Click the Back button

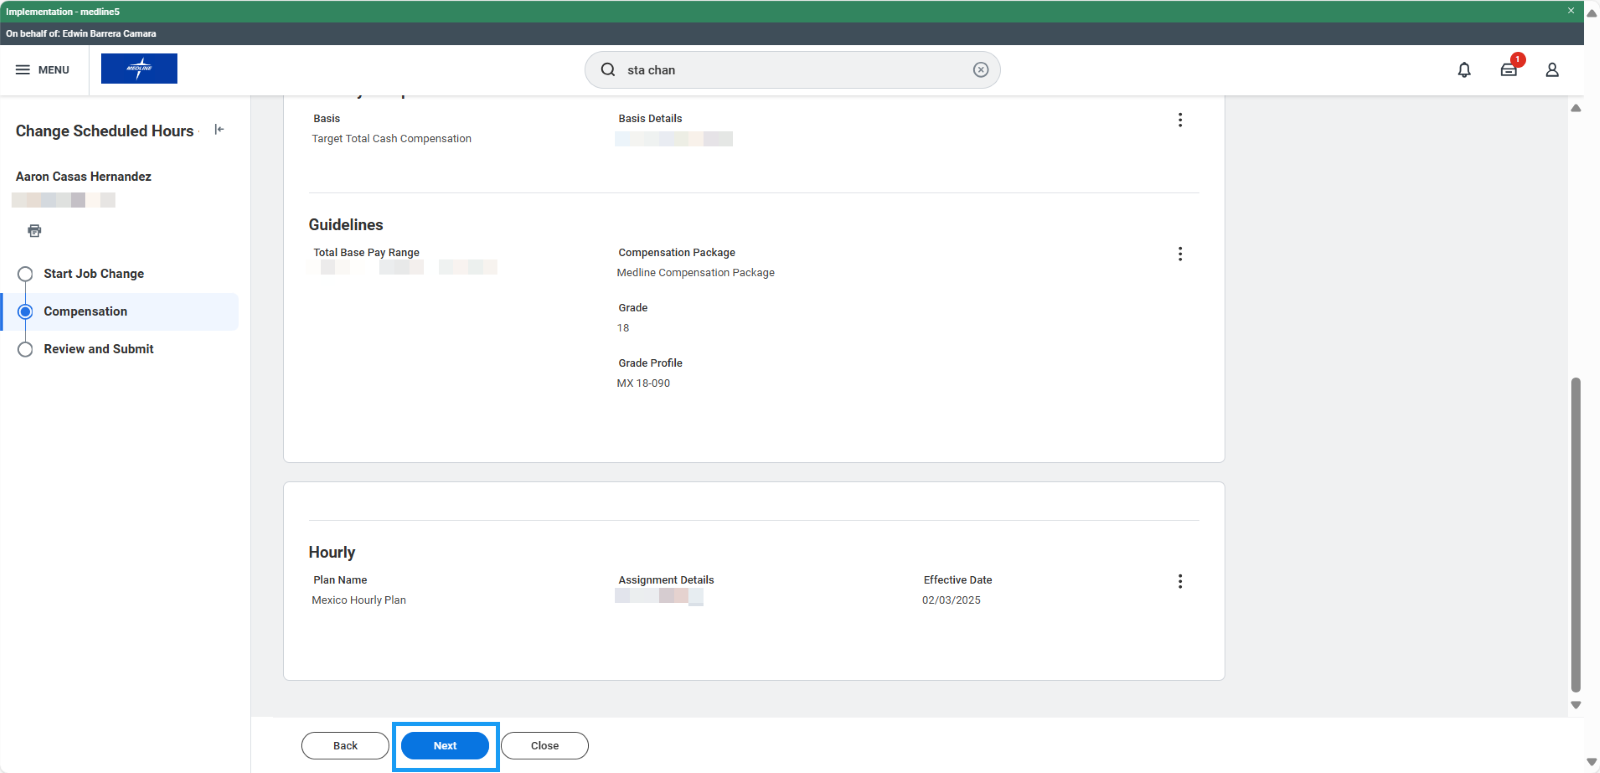pyautogui.click(x=345, y=746)
